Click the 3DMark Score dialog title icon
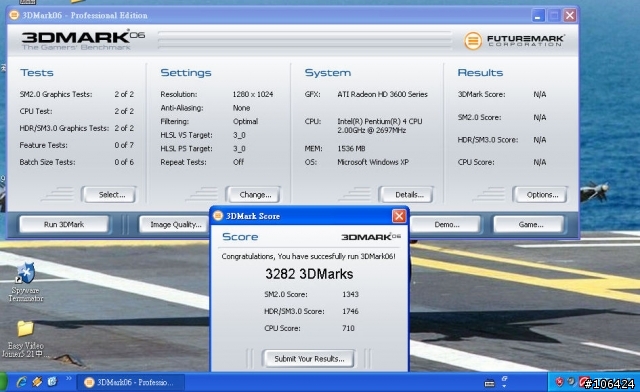The width and height of the screenshot is (640, 392). click(x=218, y=216)
